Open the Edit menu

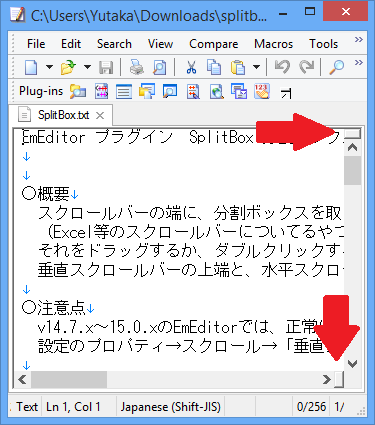coord(71,44)
